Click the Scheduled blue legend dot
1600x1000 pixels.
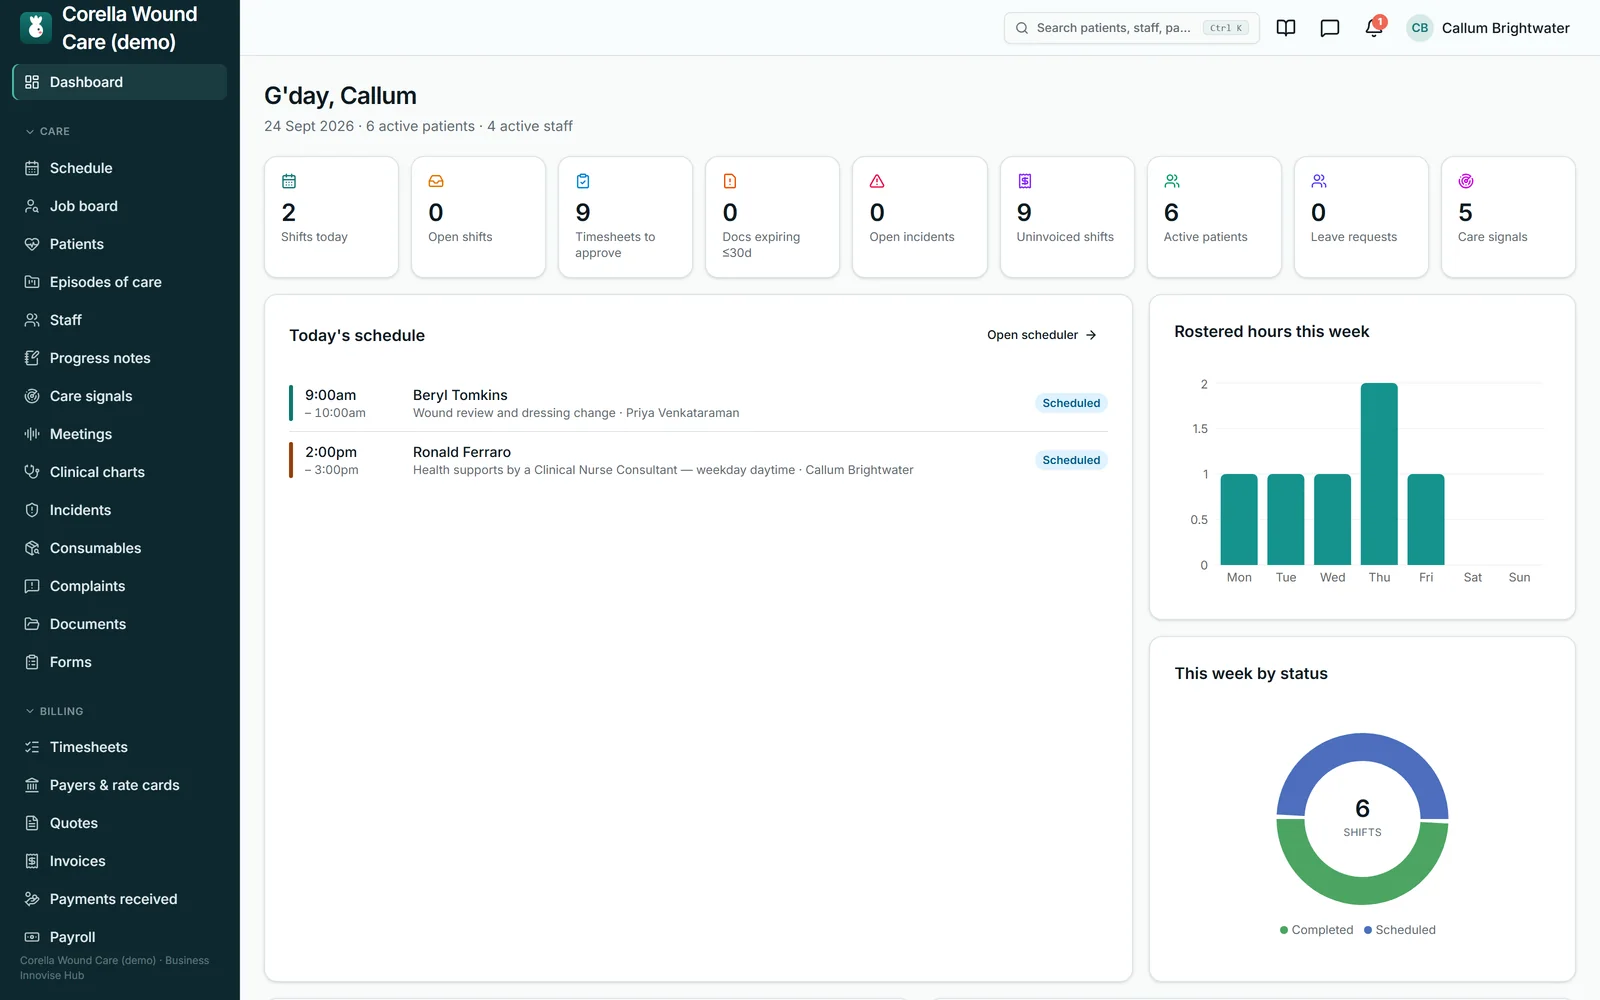coord(1368,930)
